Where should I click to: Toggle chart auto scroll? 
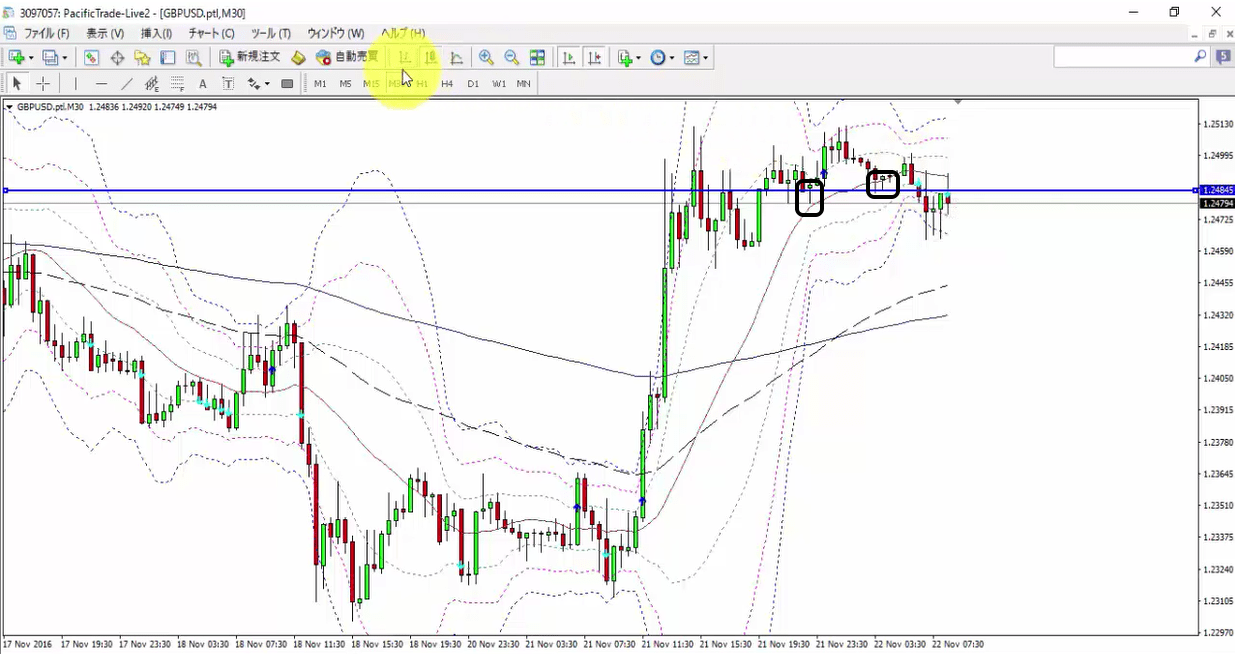tap(569, 58)
